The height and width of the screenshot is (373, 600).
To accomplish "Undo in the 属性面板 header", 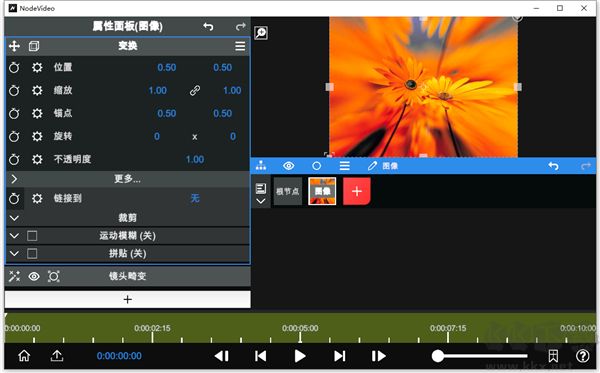I will click(x=208, y=26).
